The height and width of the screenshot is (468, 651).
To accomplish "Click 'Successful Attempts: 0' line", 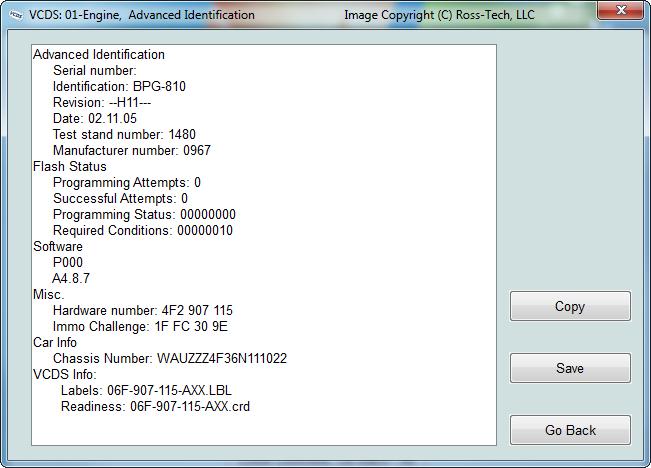I will [120, 198].
